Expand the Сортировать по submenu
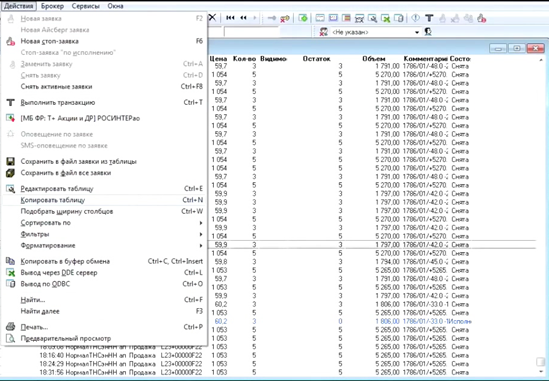The image size is (549, 381). coord(104,223)
